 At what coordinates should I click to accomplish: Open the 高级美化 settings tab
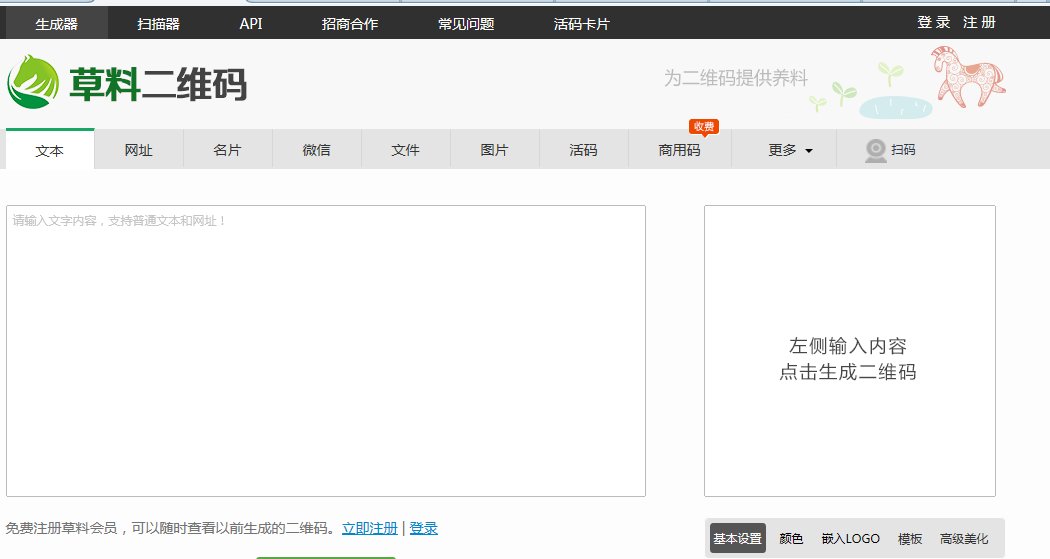point(964,538)
